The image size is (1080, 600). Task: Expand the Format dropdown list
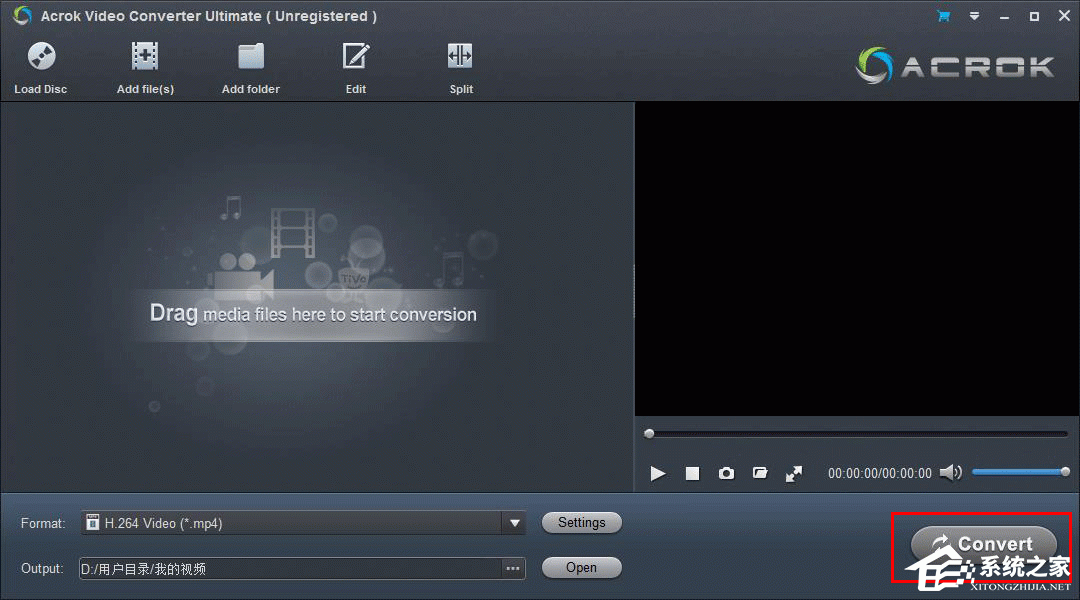[515, 523]
